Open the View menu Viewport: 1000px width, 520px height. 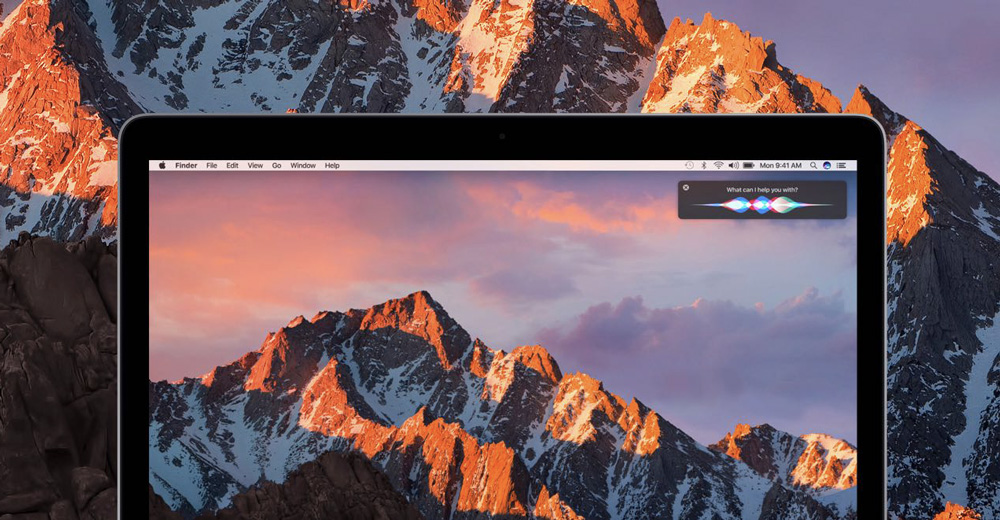(x=255, y=165)
